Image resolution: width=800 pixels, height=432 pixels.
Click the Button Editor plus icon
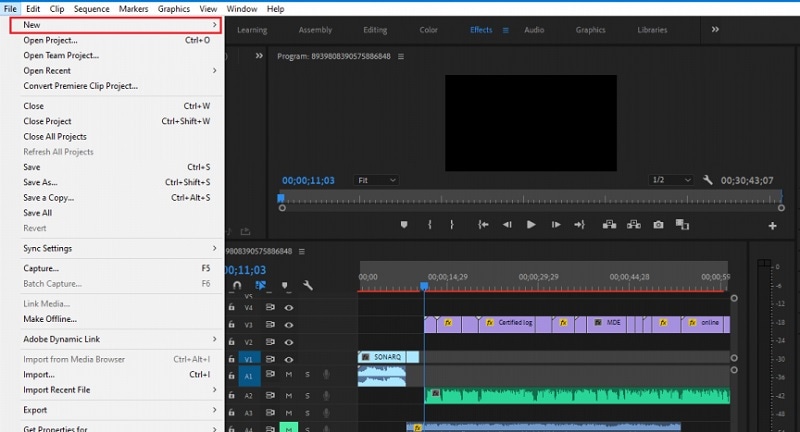point(772,226)
